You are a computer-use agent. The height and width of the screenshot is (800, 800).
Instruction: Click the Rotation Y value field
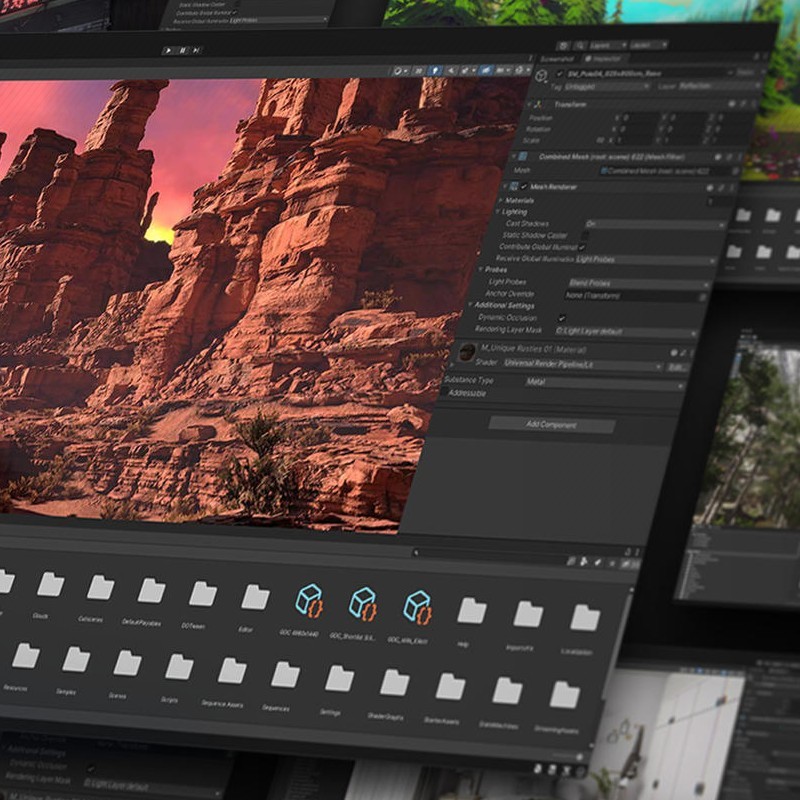686,129
